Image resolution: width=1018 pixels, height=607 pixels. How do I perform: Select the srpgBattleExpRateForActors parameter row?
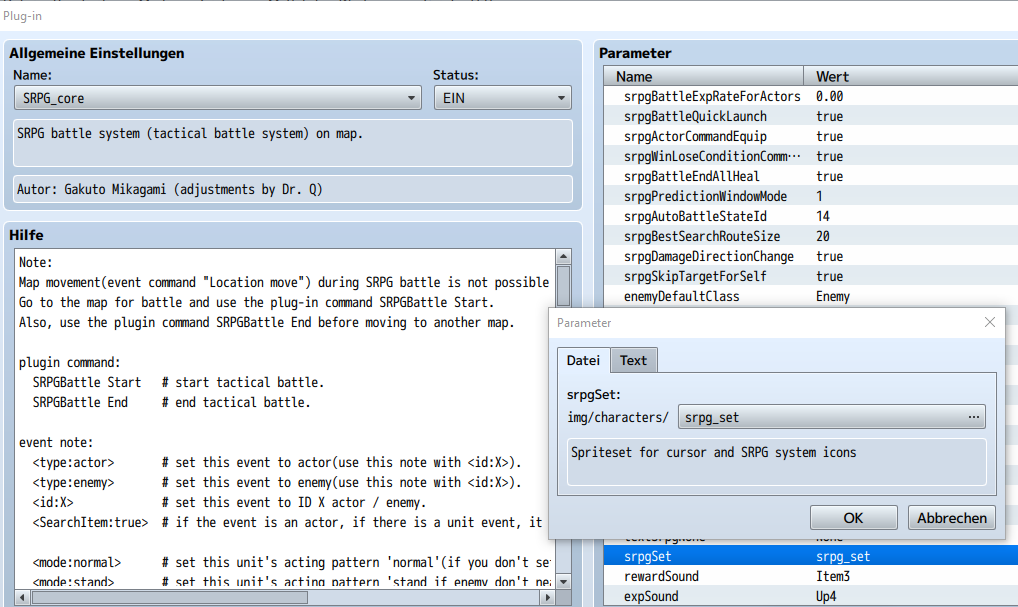point(811,96)
